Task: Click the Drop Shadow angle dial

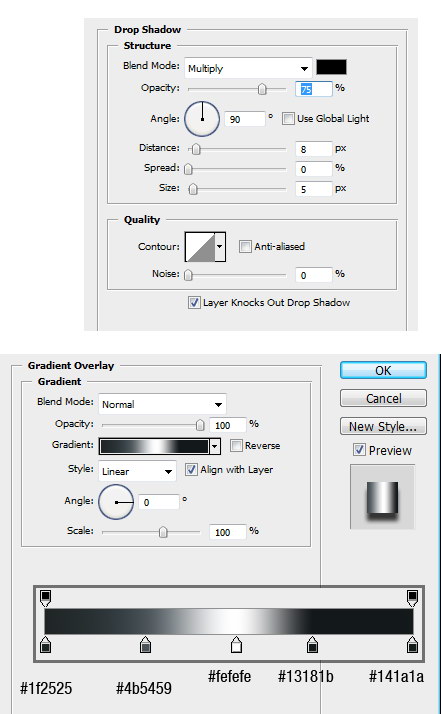Action: tap(202, 119)
